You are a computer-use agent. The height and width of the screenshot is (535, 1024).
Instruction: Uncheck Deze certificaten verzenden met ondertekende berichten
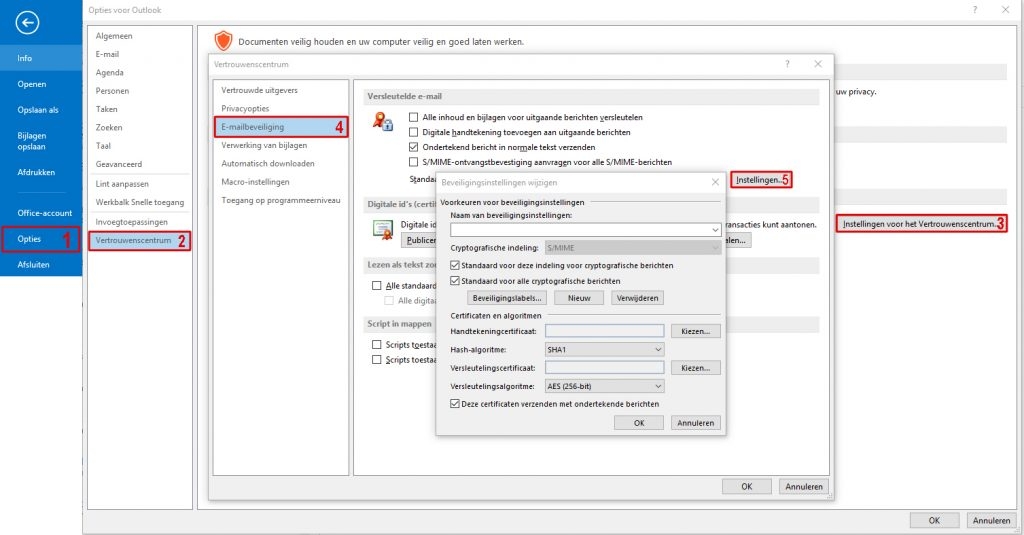(x=456, y=403)
